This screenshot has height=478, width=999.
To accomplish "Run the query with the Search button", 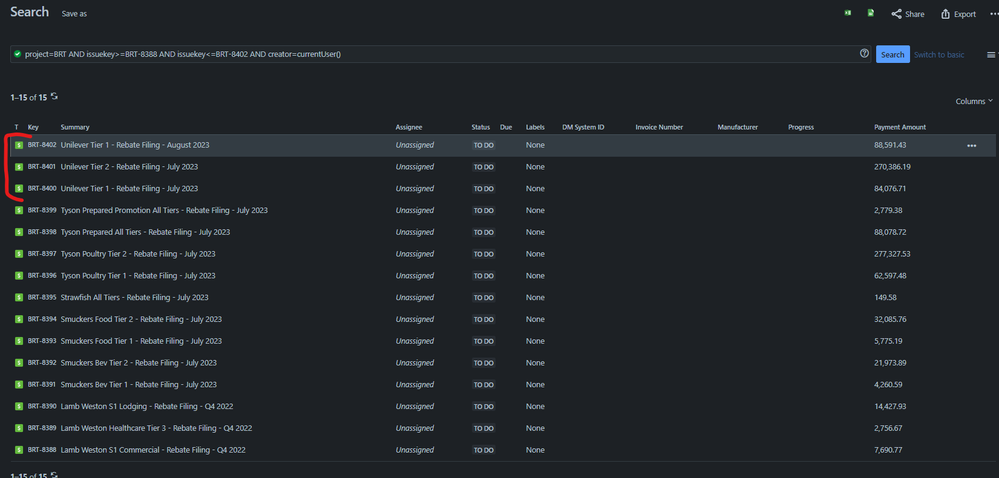I will point(893,54).
